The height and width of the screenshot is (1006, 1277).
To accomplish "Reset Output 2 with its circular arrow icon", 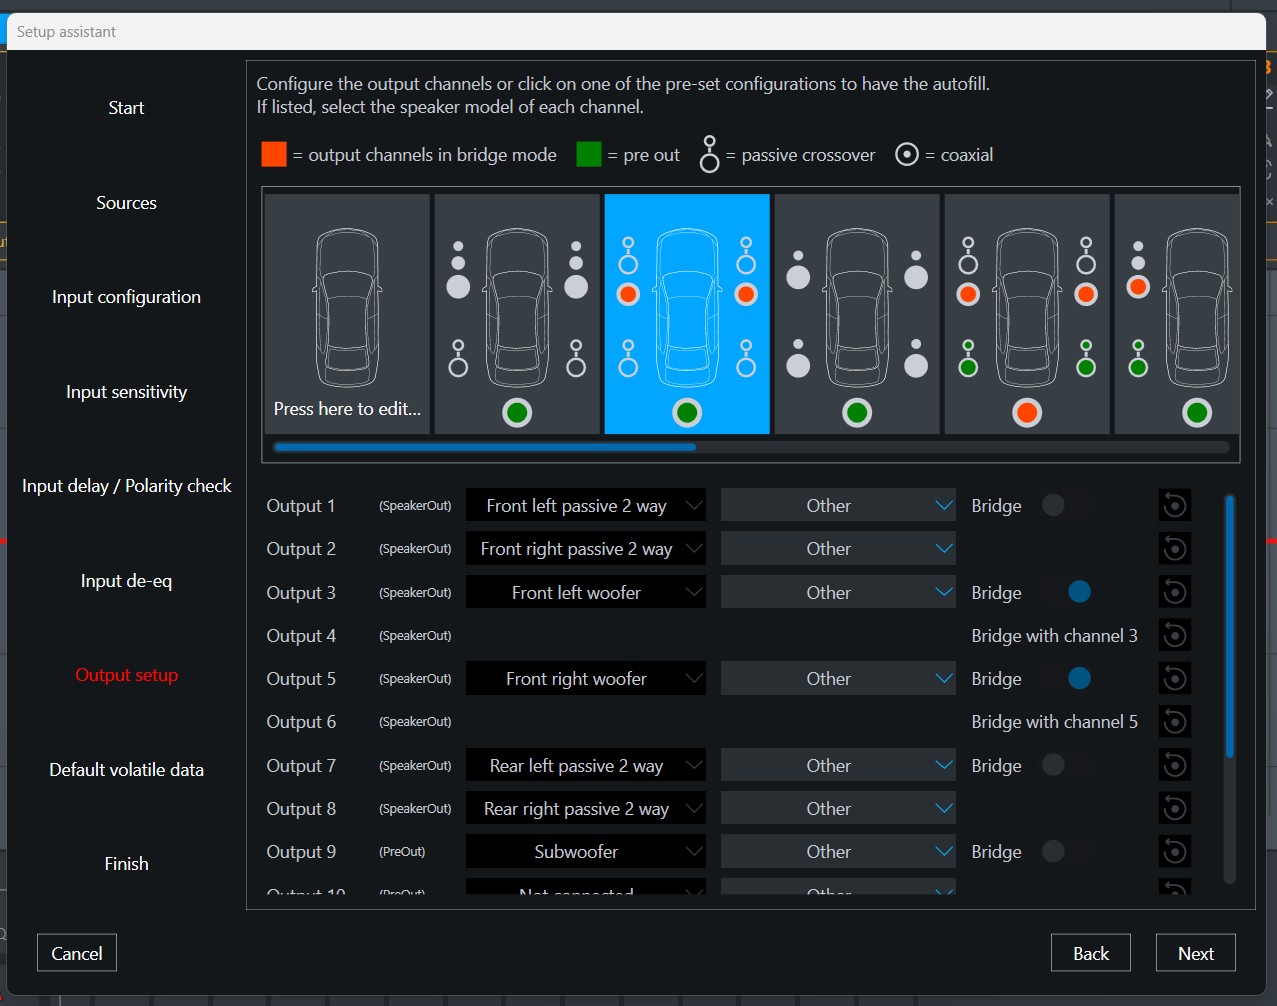I will point(1175,549).
